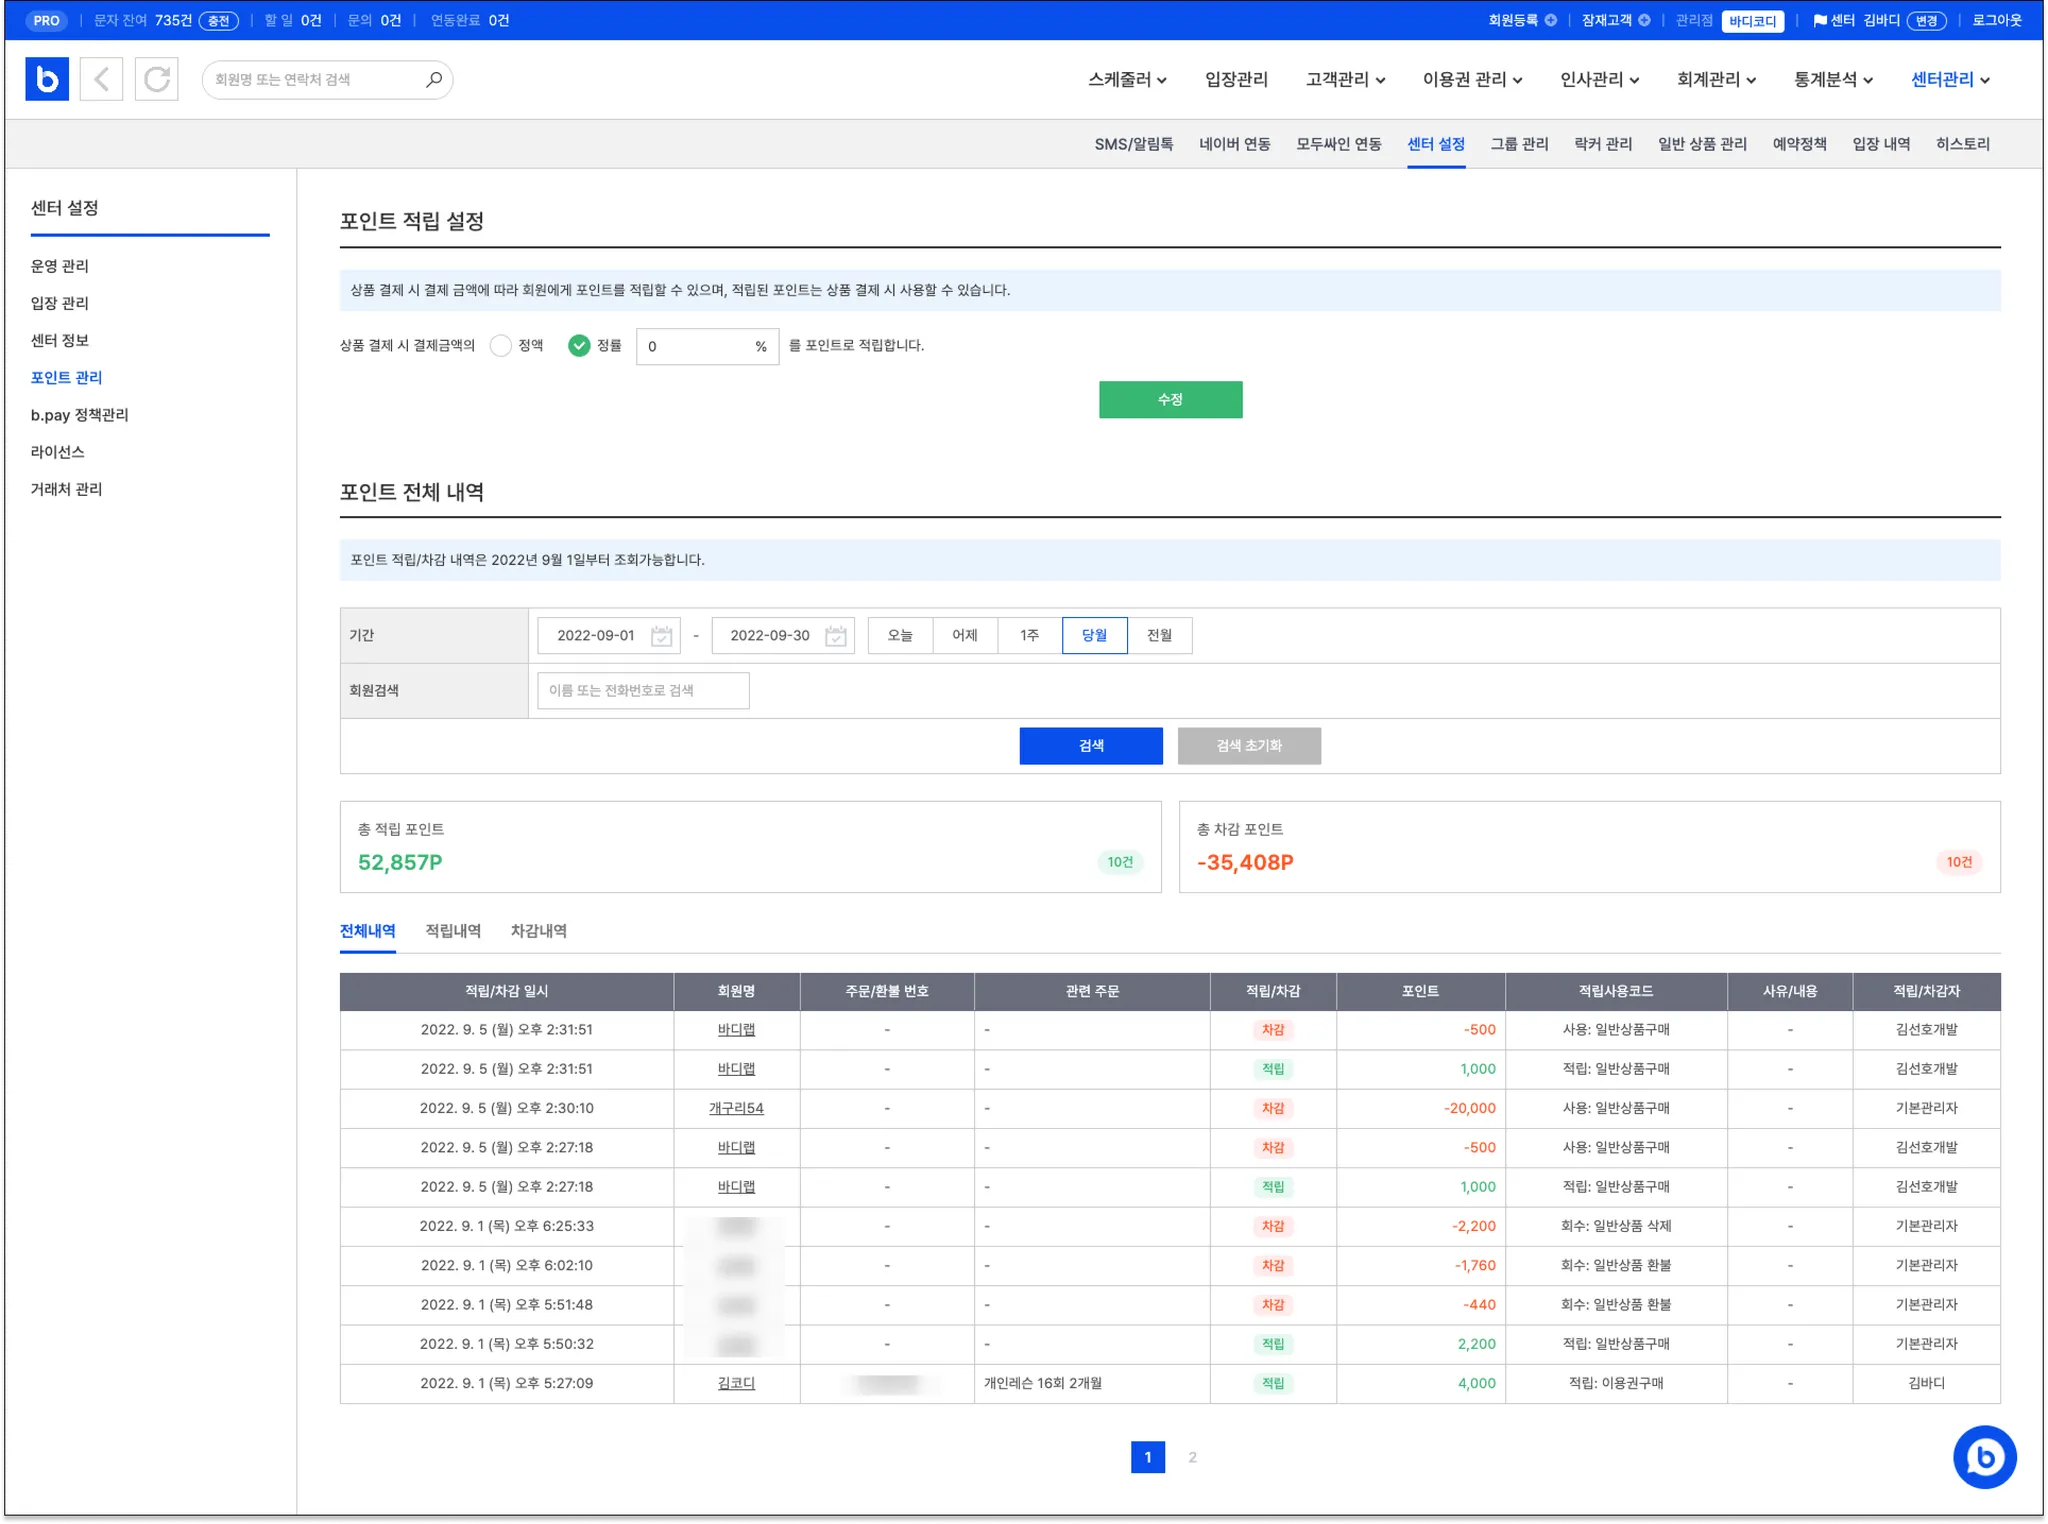2048x1524 pixels.
Task: Switch to the 차감내역 tab
Action: pos(538,931)
